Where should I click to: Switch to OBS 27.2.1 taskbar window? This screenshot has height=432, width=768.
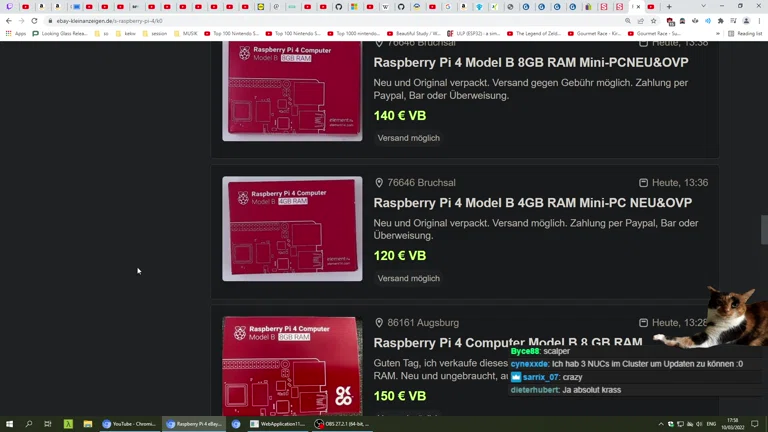[342, 424]
